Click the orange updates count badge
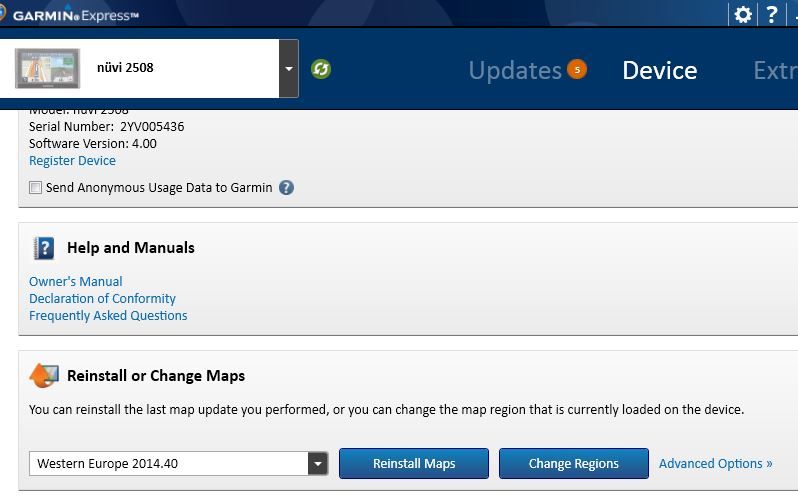 tap(577, 69)
